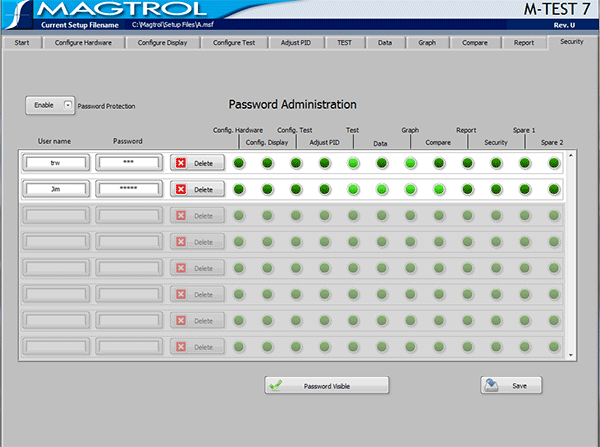Click the red X delete icon for user Jim
This screenshot has width=600, height=447.
[181, 189]
